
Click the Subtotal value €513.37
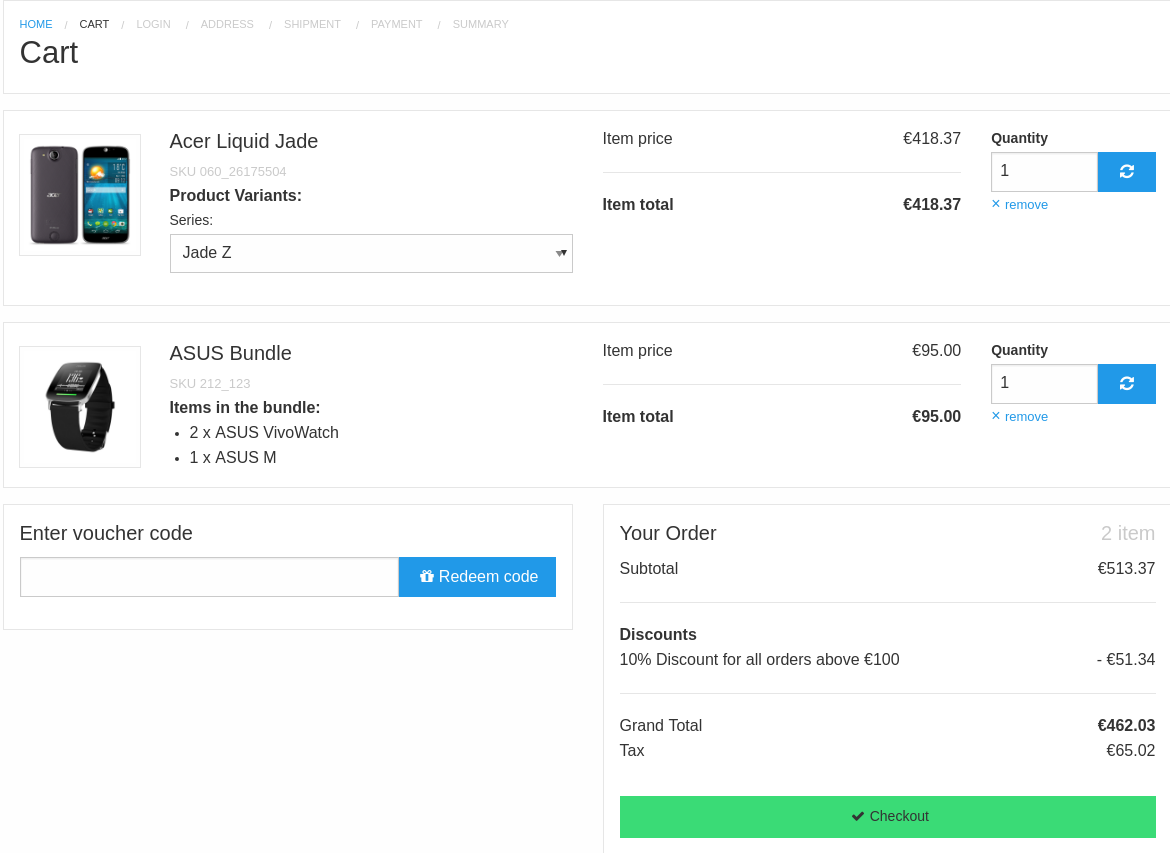(x=1126, y=569)
